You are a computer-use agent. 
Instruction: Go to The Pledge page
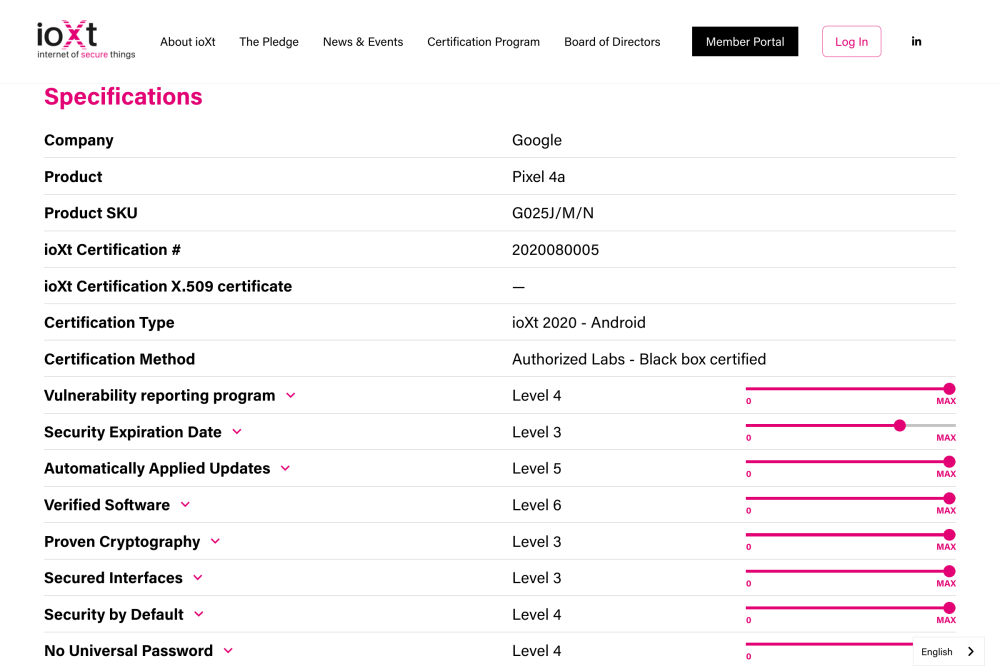pyautogui.click(x=269, y=42)
